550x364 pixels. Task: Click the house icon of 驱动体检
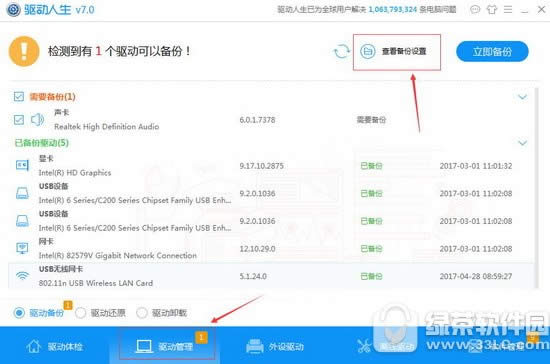(34, 346)
